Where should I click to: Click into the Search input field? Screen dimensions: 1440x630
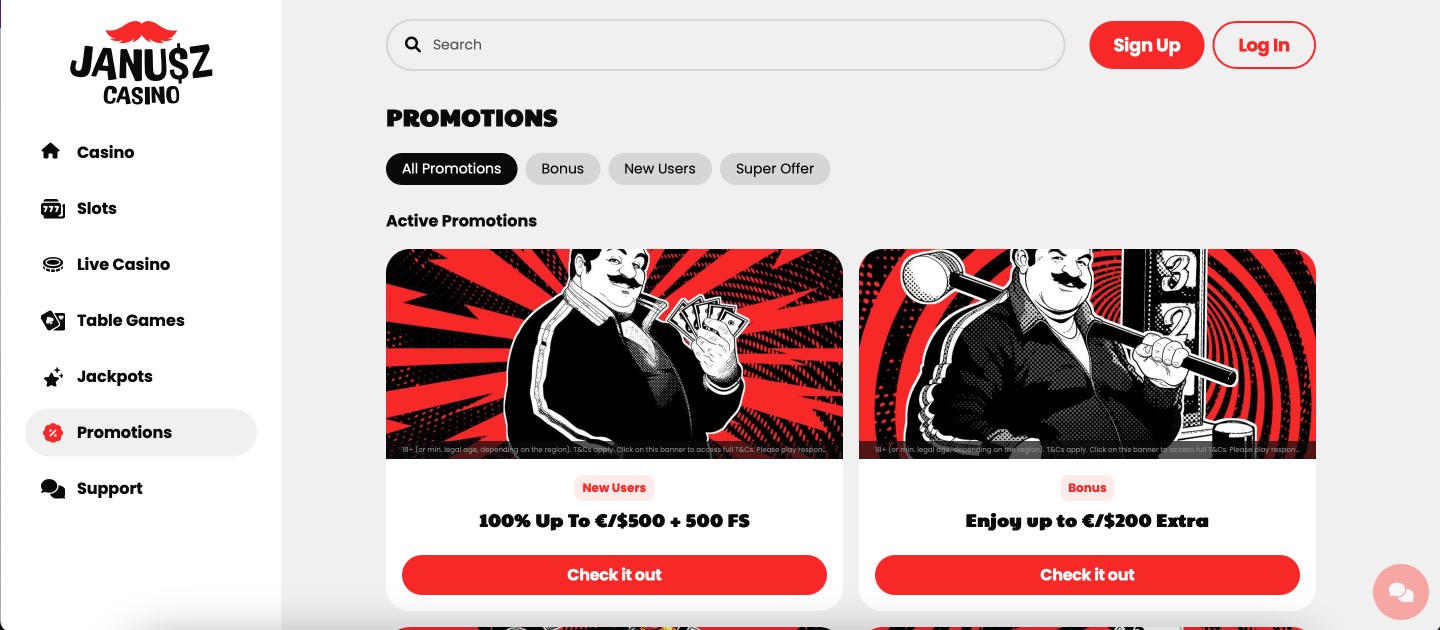[x=725, y=45]
